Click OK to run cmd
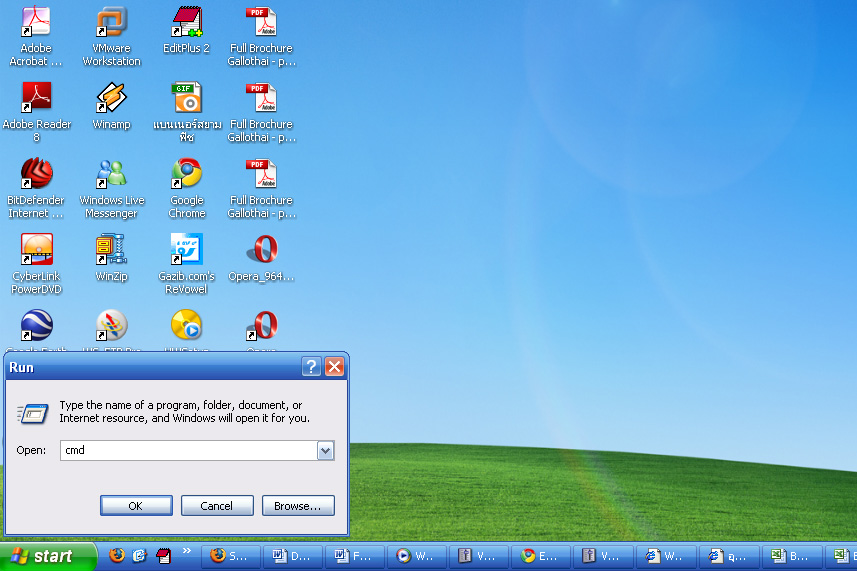The image size is (857, 571). (136, 506)
